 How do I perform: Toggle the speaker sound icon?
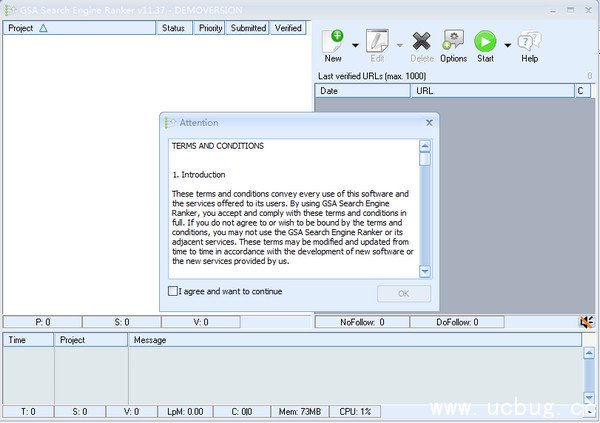click(587, 322)
